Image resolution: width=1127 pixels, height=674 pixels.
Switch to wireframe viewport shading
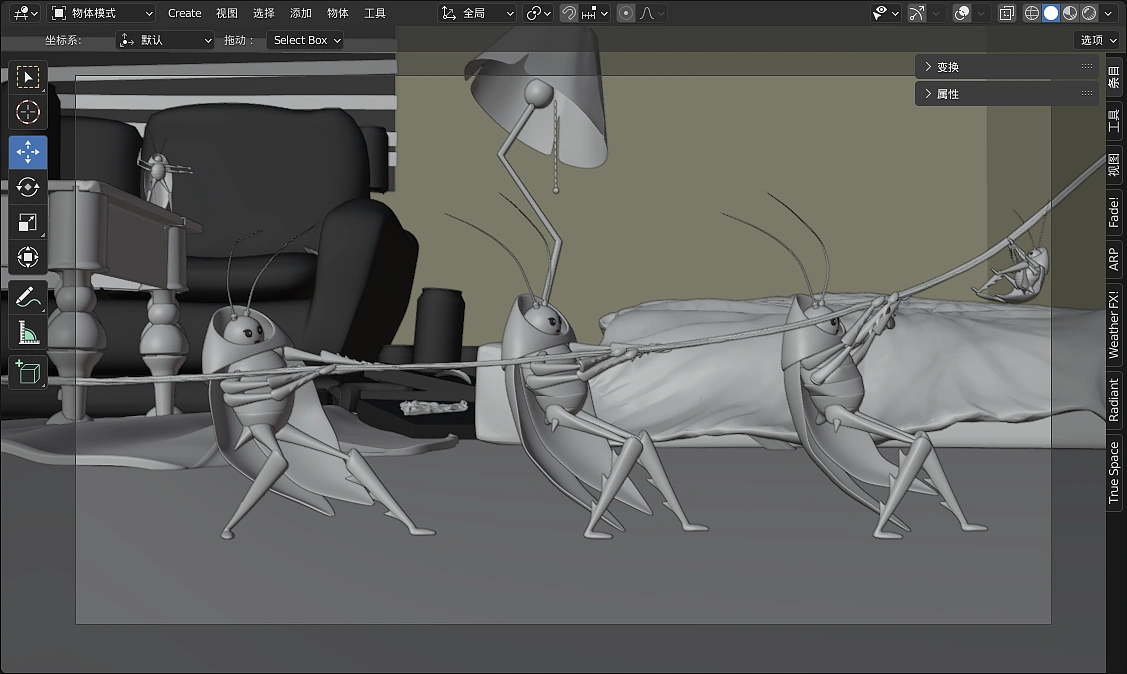[1031, 13]
